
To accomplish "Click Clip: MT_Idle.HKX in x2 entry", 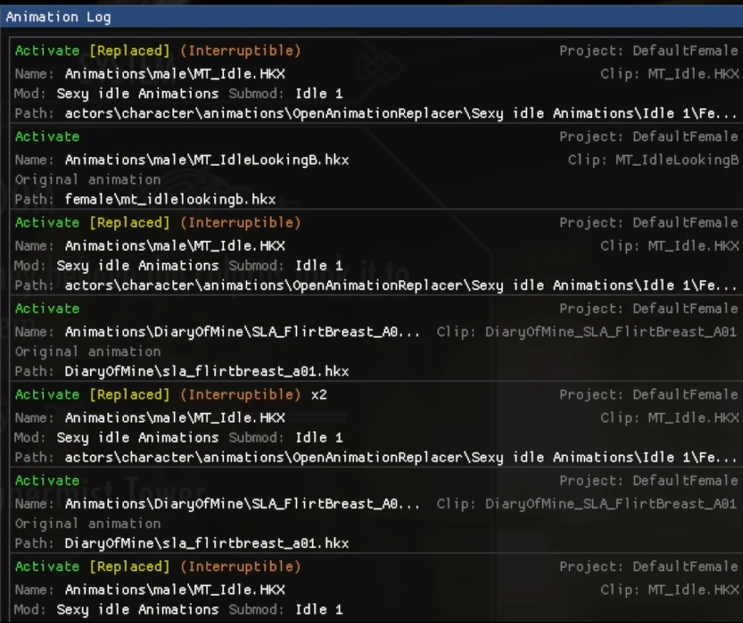I will click(x=670, y=418).
